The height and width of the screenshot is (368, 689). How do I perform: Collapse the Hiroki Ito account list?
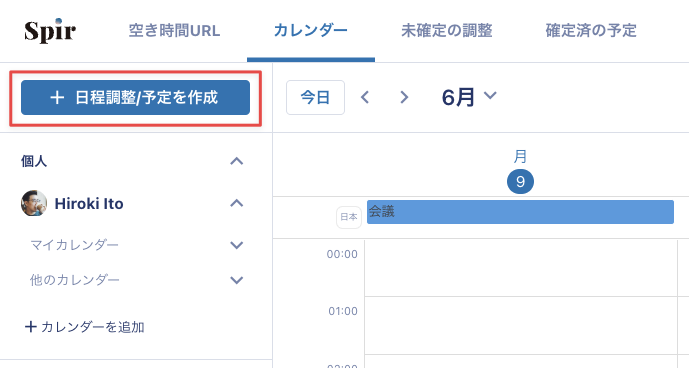[x=236, y=203]
